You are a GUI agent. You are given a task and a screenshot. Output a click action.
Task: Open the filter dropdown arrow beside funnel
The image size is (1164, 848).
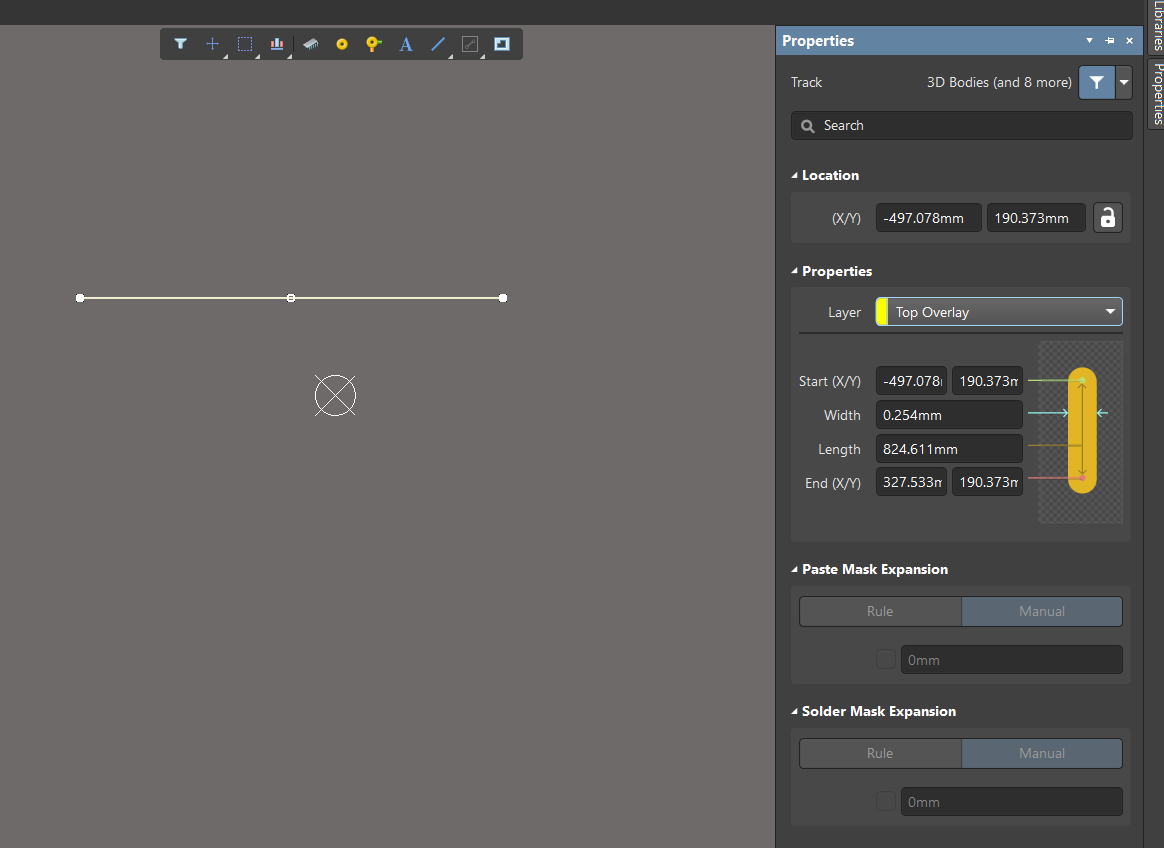1124,82
